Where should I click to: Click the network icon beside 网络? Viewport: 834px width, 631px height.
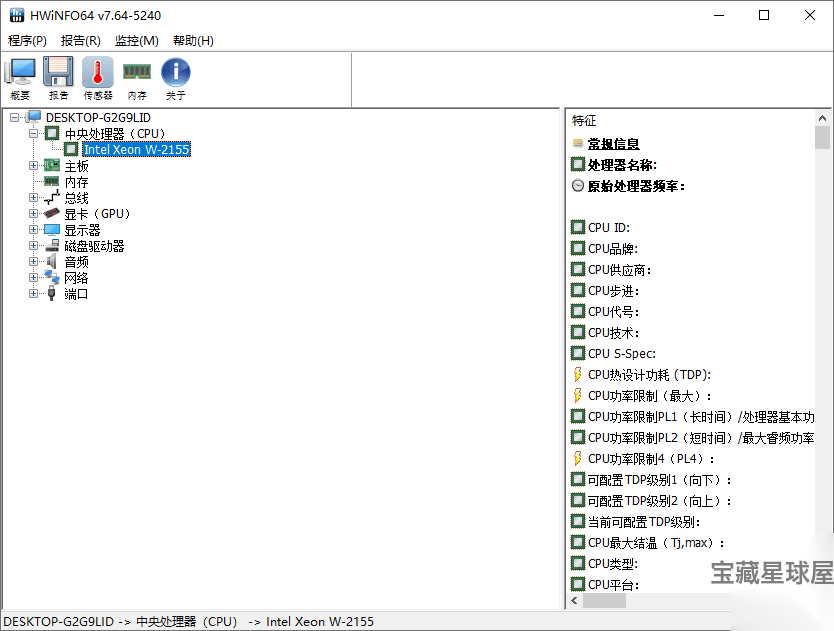52,277
